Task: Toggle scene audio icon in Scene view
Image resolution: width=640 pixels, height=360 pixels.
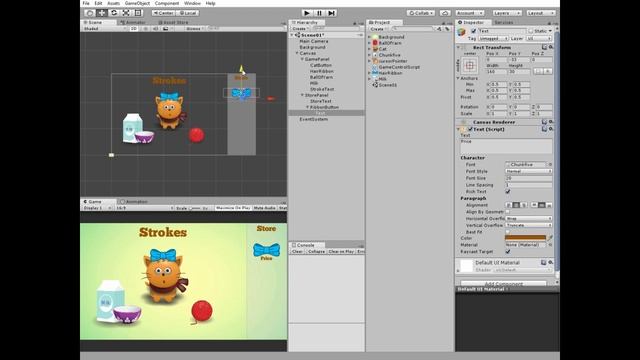Action: 156,29
